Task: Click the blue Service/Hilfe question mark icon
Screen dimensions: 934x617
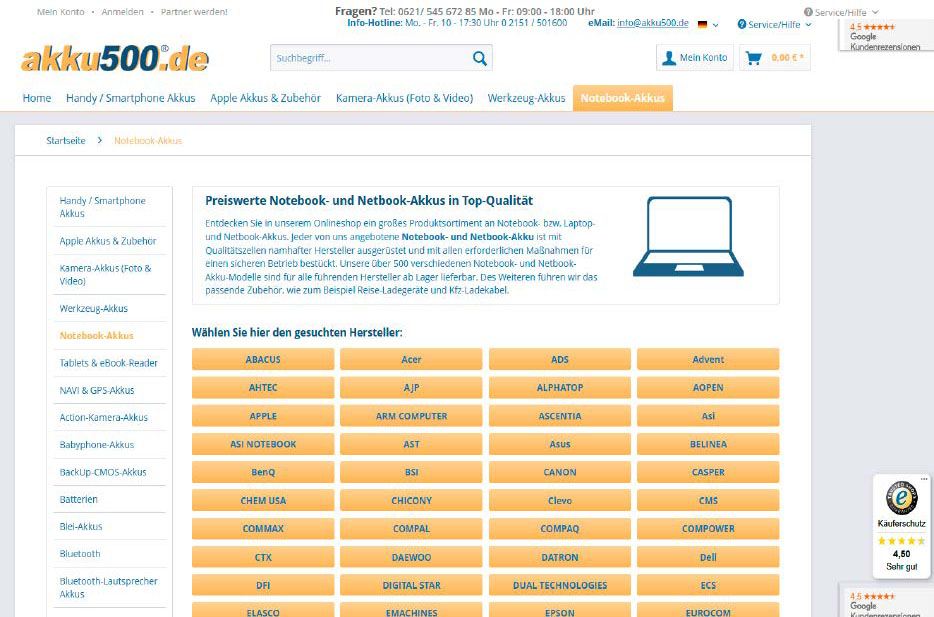Action: pyautogui.click(x=742, y=24)
